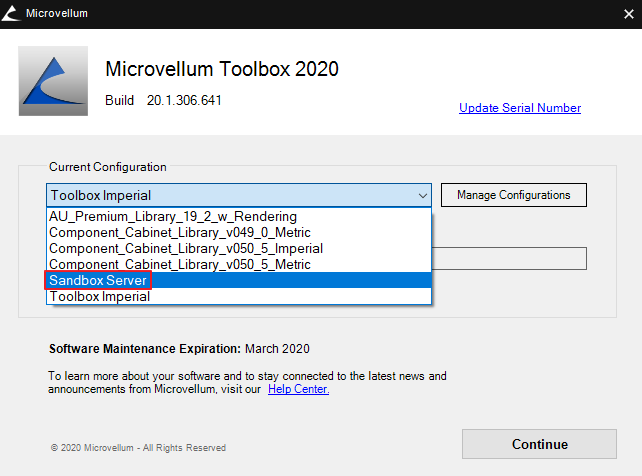Screen dimensions: 642x476
Task: Visit the Help Center link
Action: (298, 389)
